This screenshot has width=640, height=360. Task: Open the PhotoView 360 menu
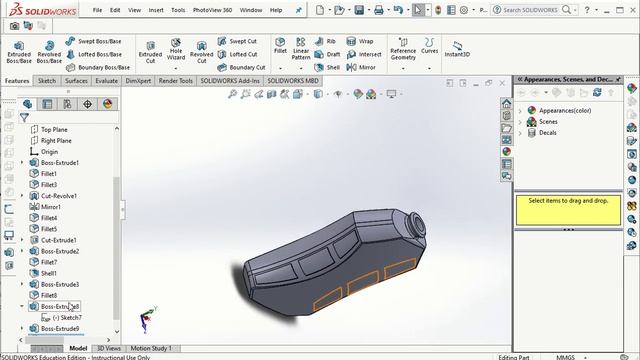coord(212,10)
